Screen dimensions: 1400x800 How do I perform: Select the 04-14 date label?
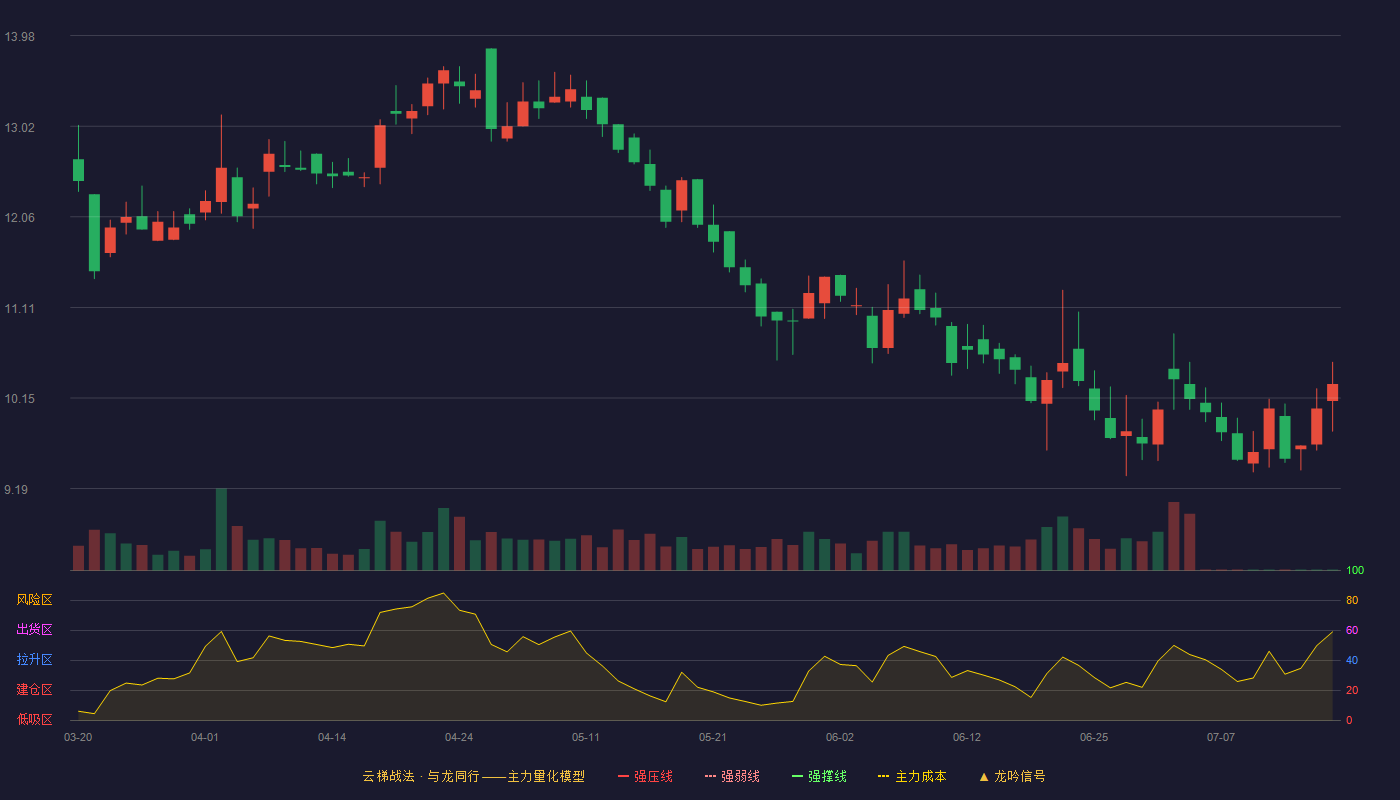tap(332, 737)
